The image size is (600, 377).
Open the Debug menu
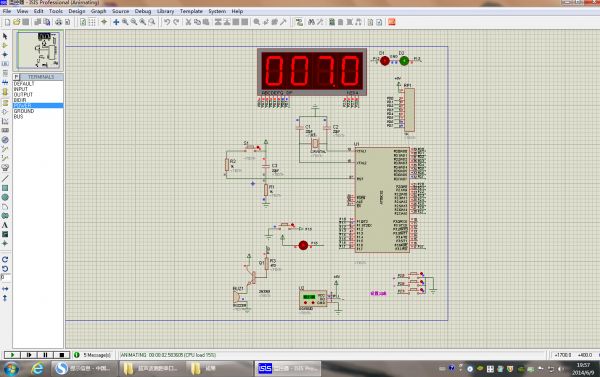[x=143, y=11]
